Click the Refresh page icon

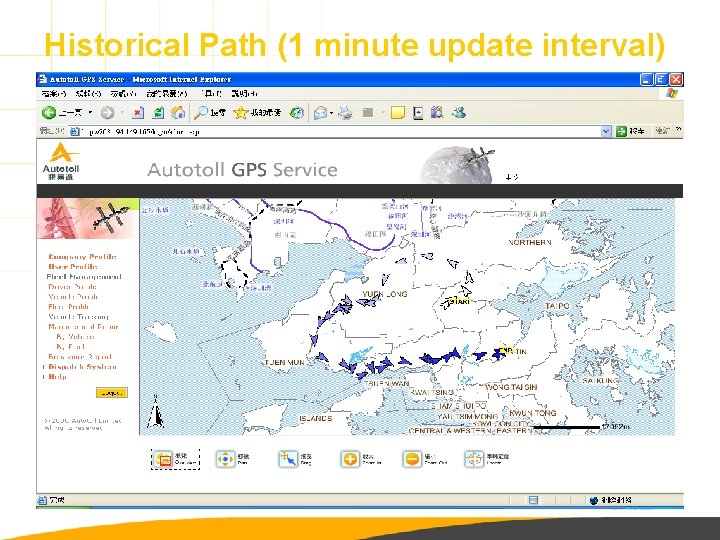click(158, 112)
